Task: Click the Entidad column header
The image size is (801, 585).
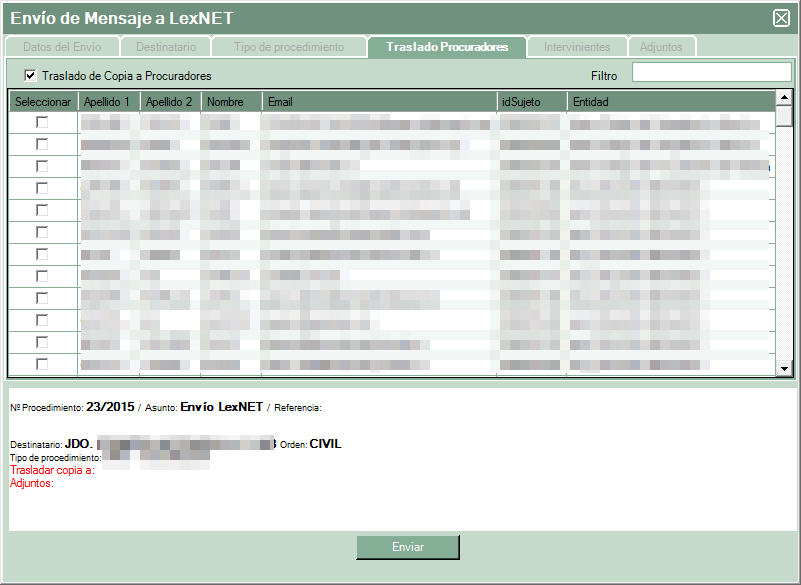Action: (670, 102)
